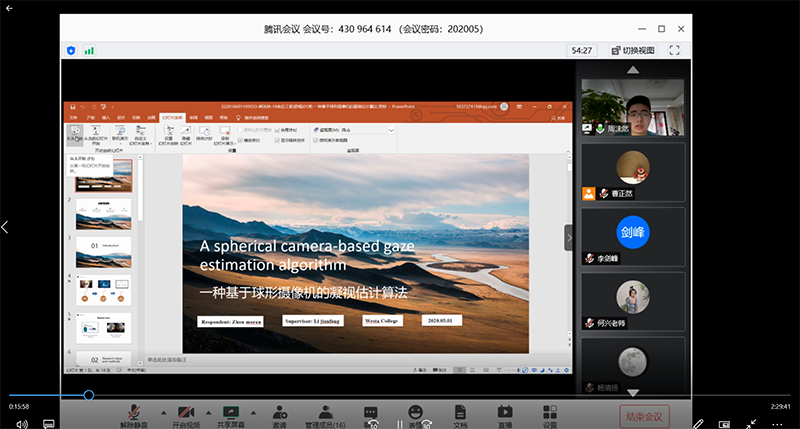Open meeting settings (设置) icon
The width and height of the screenshot is (800, 429).
549,414
